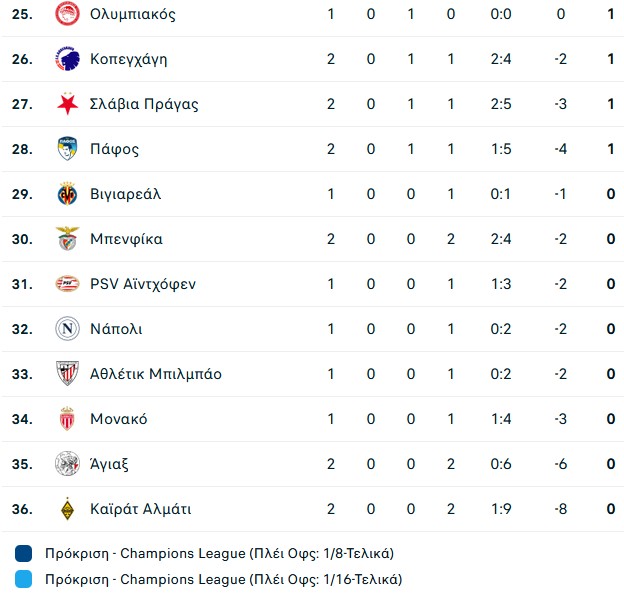The height and width of the screenshot is (601, 624).
Task: Click the light blue 1/16-Τελικά legend swatch
Action: tap(24, 579)
